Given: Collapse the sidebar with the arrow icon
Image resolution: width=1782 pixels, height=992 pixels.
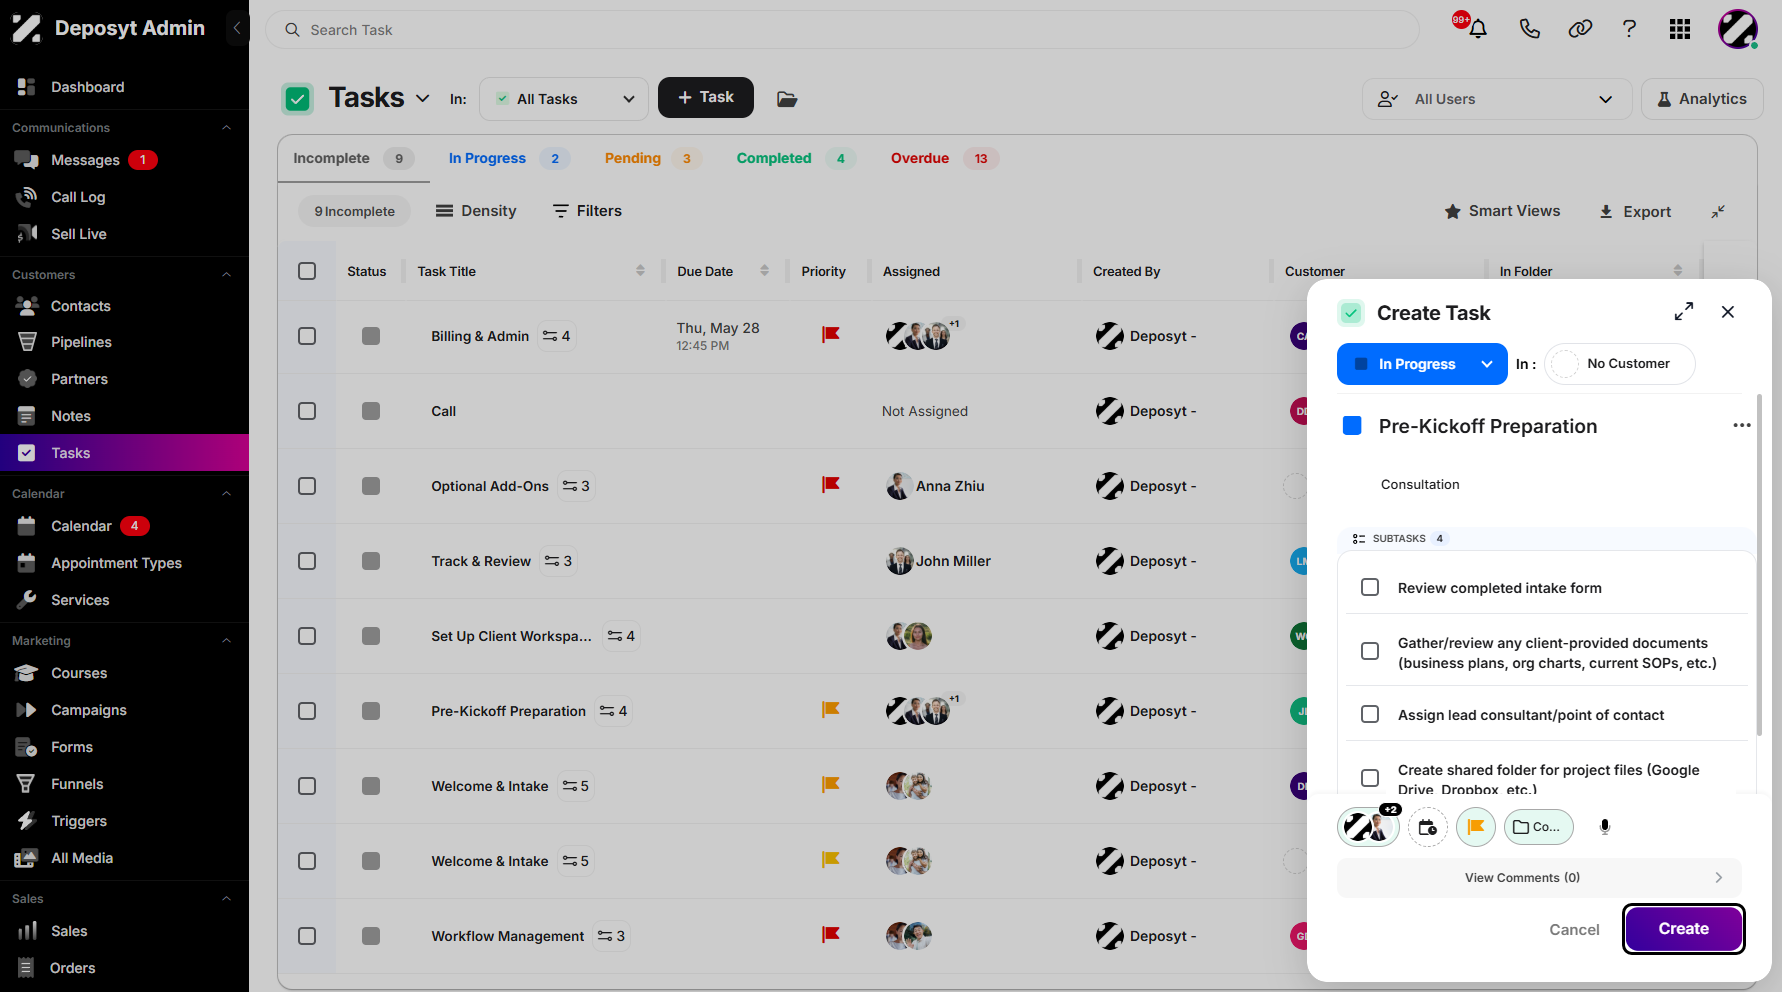Looking at the screenshot, I should point(237,28).
